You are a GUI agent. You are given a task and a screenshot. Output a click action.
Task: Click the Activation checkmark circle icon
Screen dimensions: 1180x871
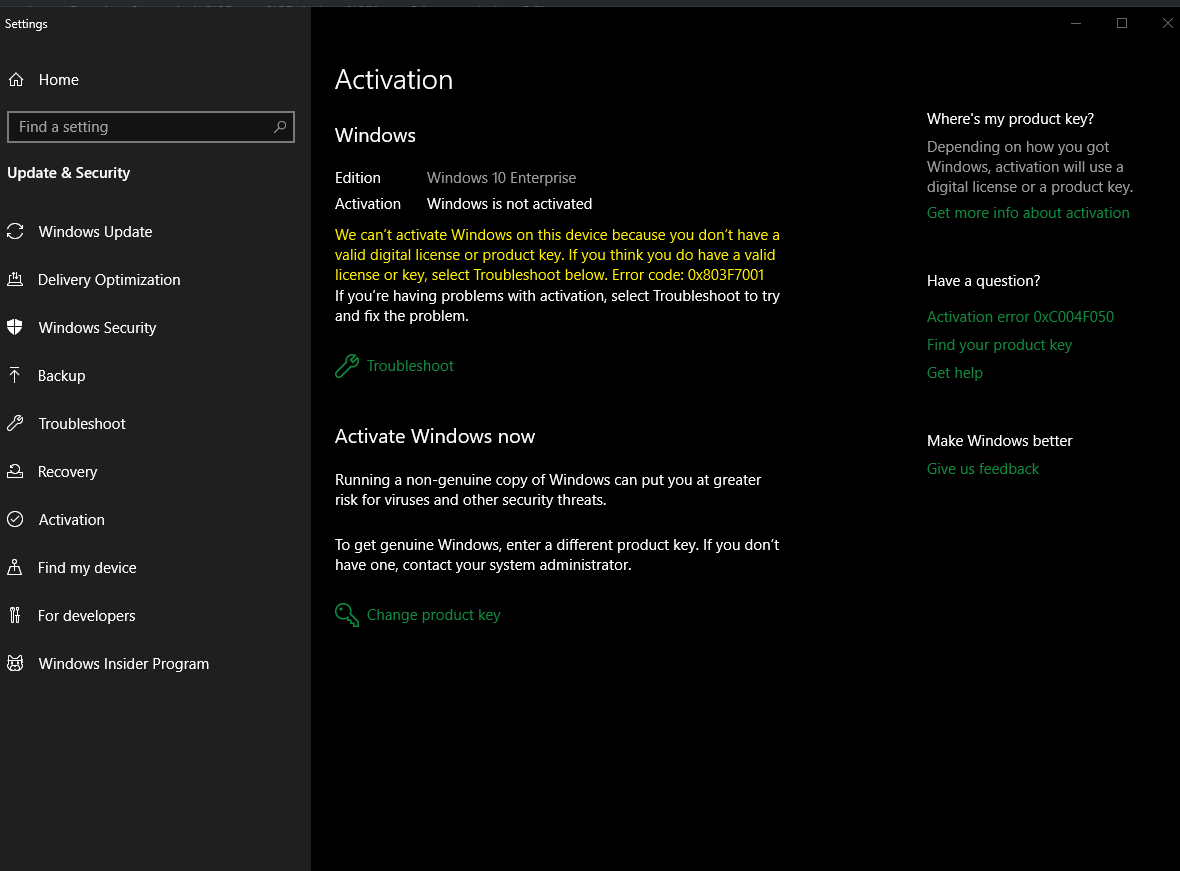[15, 519]
